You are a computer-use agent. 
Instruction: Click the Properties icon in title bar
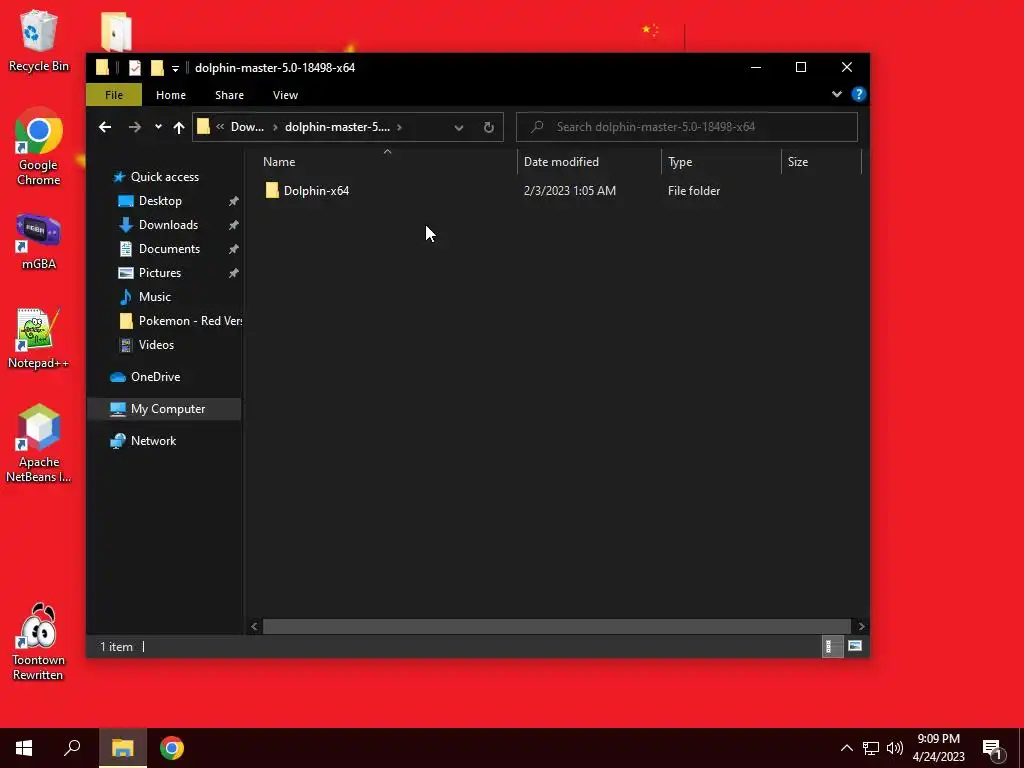(x=135, y=67)
